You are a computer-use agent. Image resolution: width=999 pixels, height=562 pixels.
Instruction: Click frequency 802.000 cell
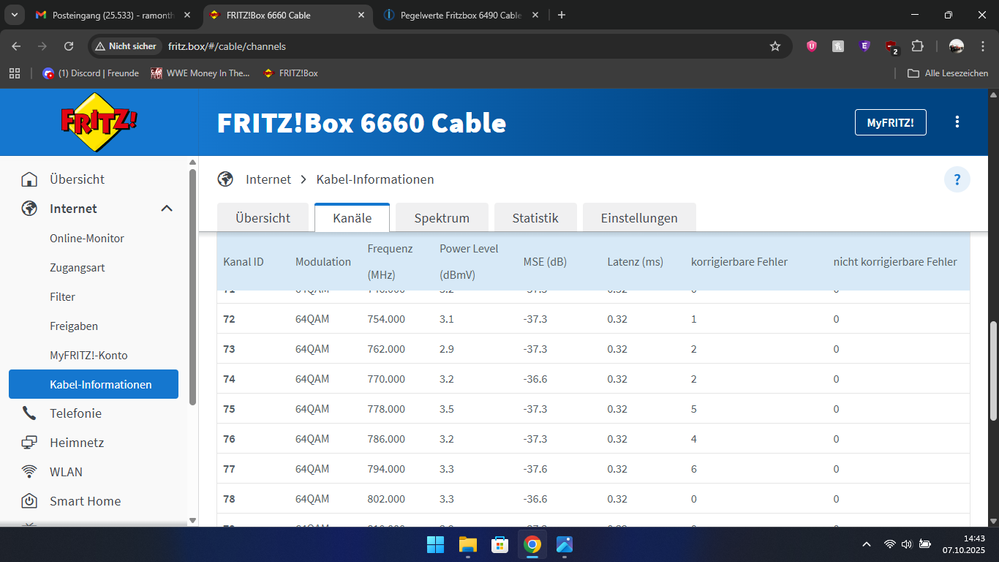coord(386,499)
